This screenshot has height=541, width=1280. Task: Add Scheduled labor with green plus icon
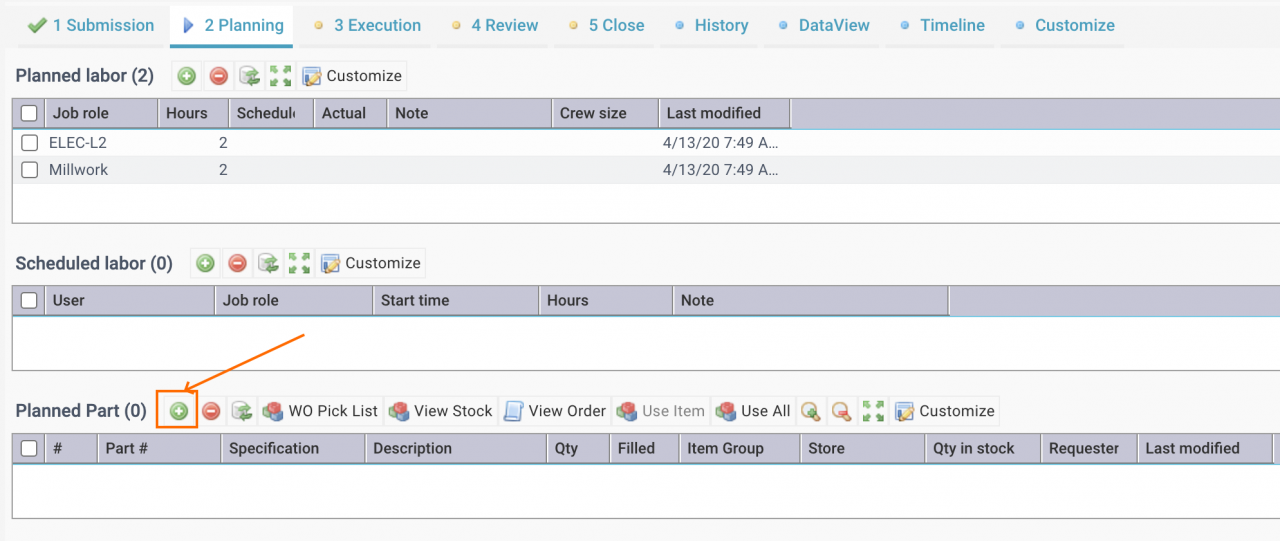pos(205,263)
